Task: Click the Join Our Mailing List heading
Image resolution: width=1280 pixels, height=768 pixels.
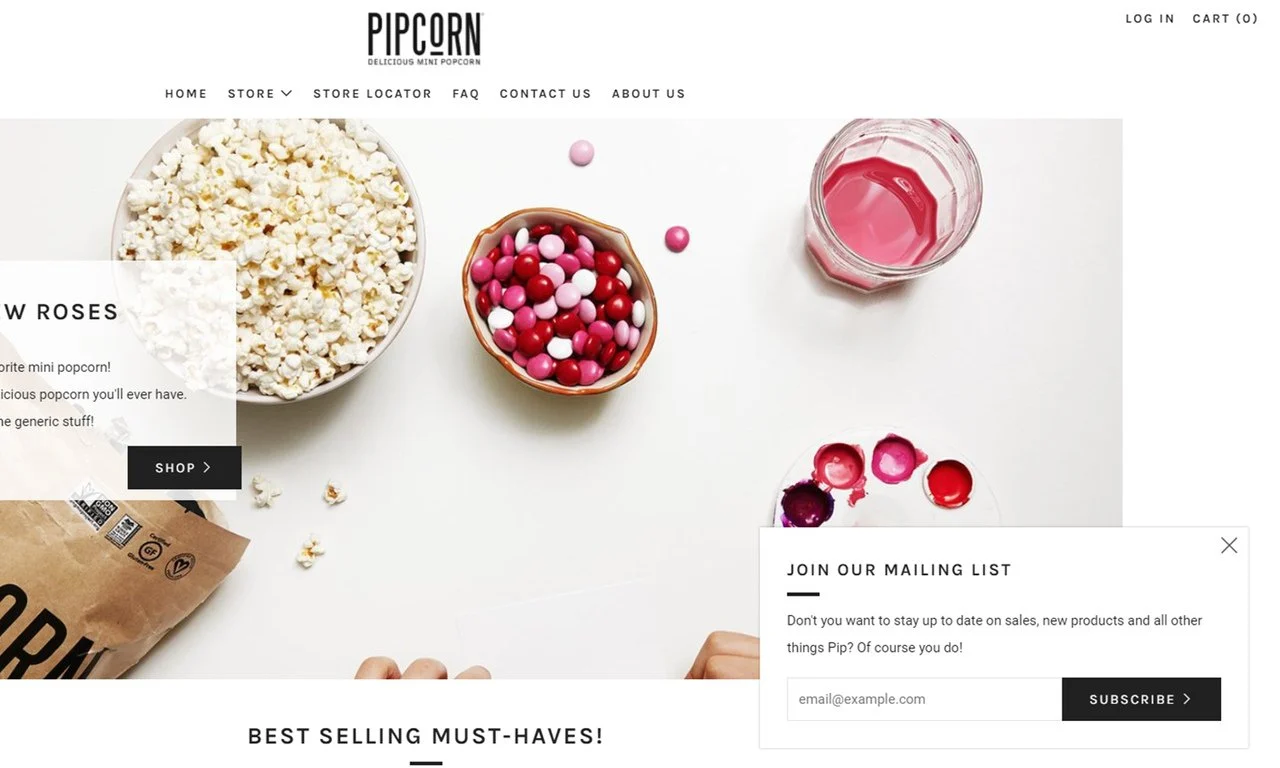Action: tap(899, 570)
